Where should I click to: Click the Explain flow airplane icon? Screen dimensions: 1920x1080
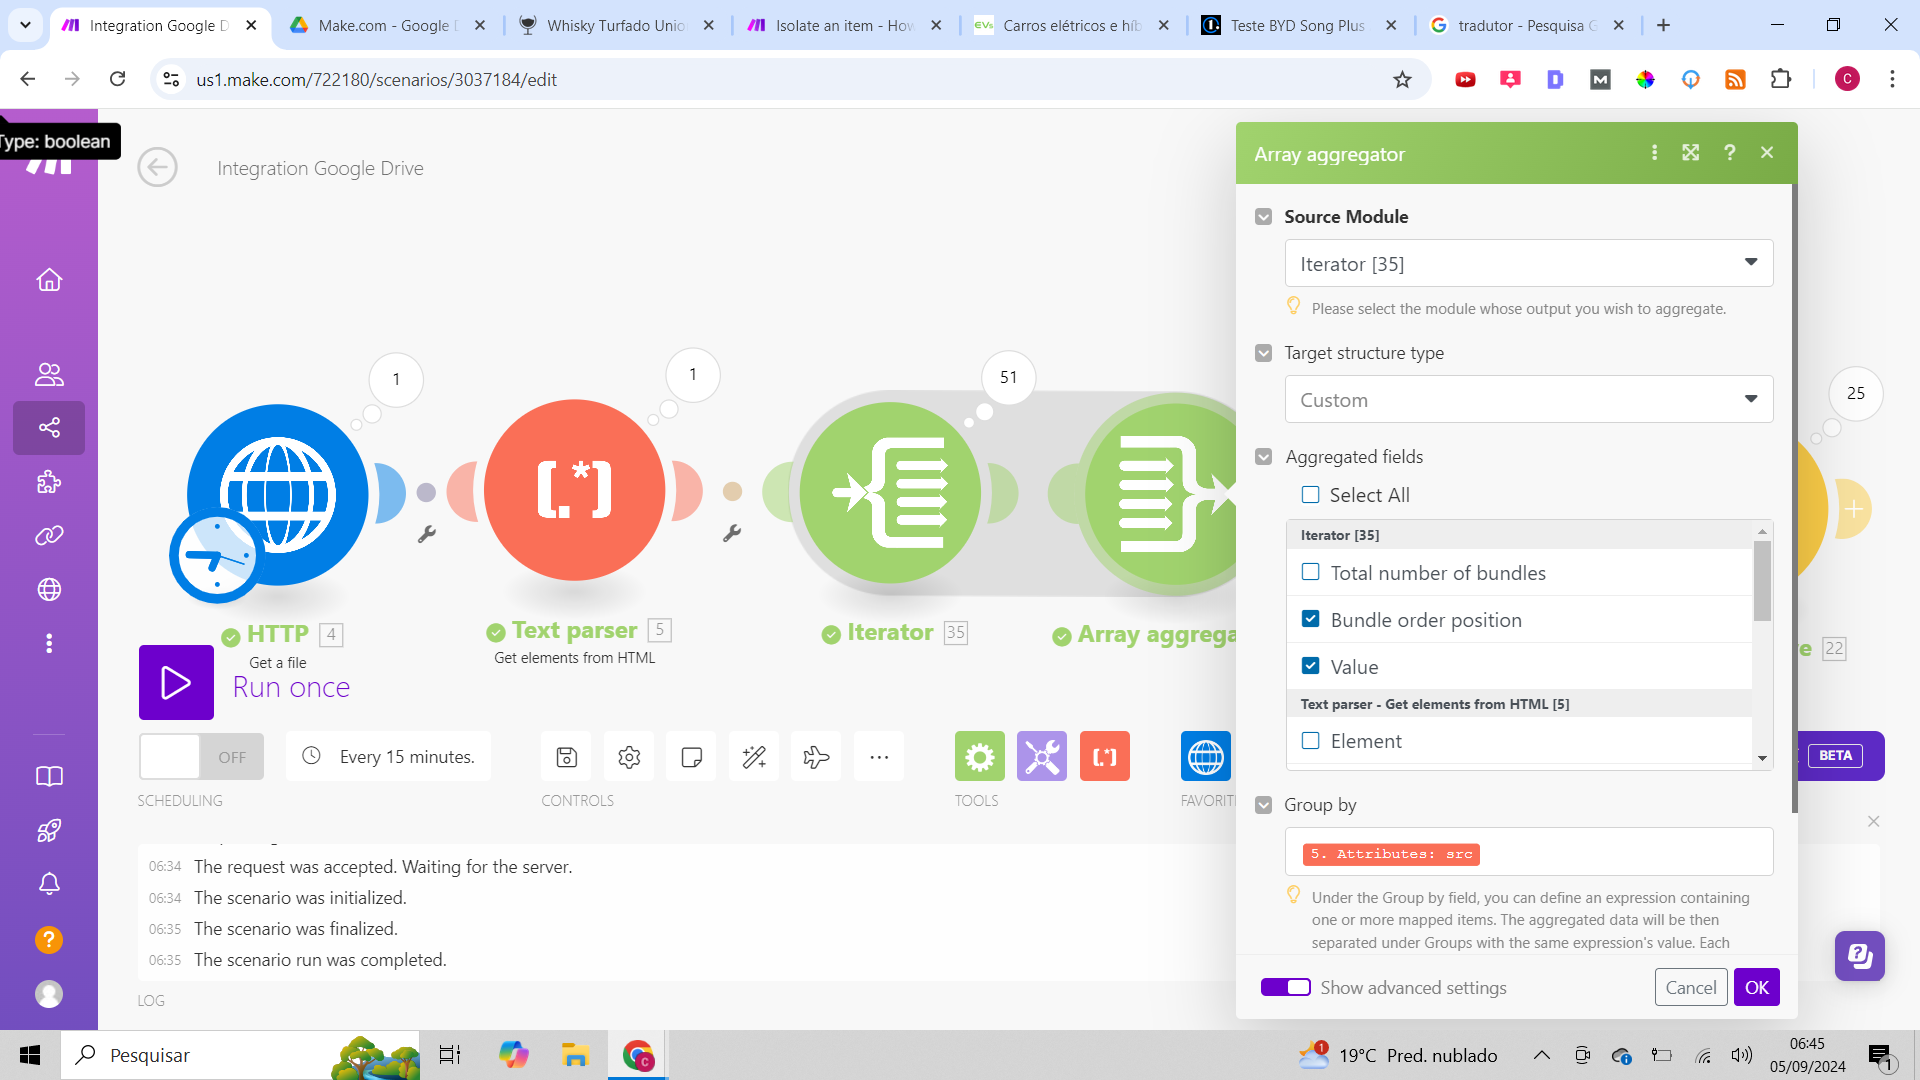click(816, 757)
